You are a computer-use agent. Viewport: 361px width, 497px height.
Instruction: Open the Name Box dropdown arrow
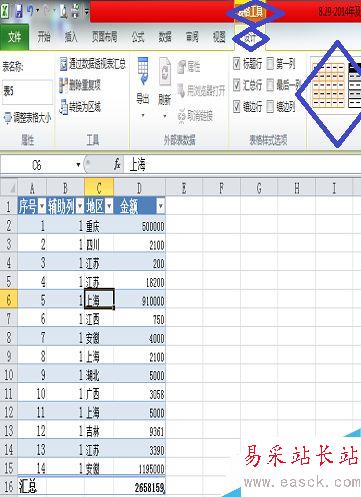pyautogui.click(x=78, y=165)
